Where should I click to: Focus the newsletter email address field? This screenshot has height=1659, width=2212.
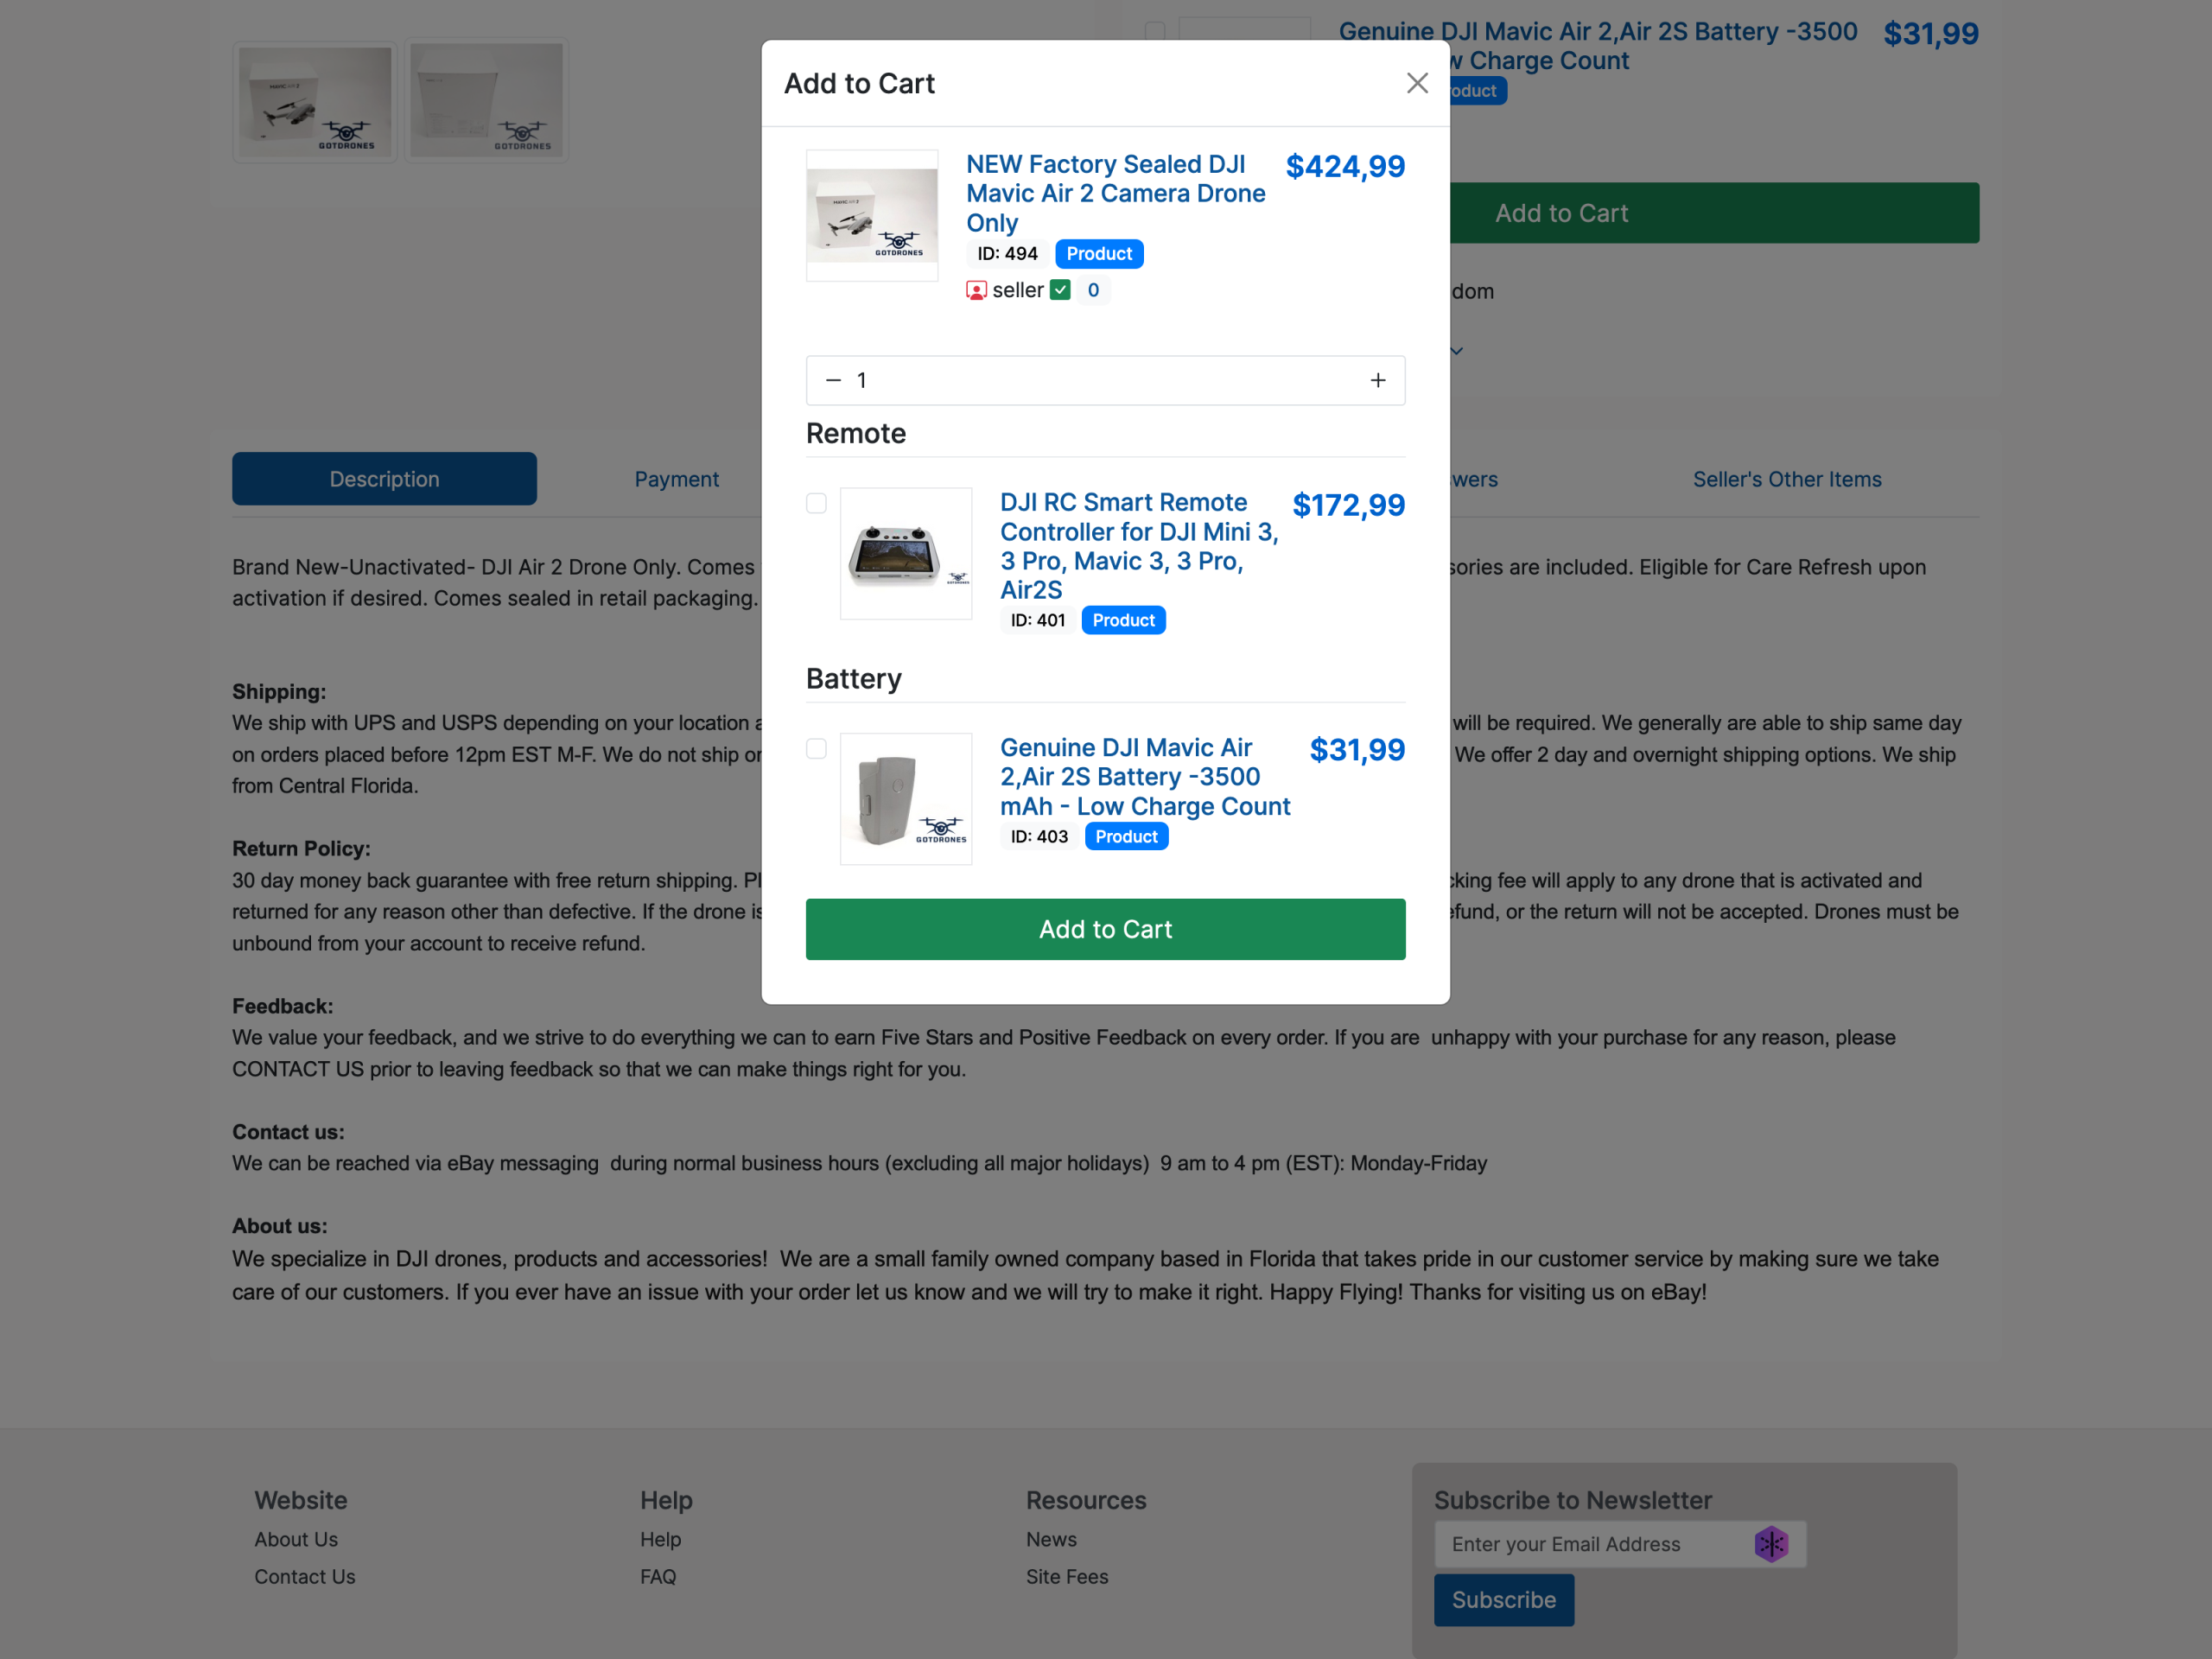(x=1592, y=1543)
